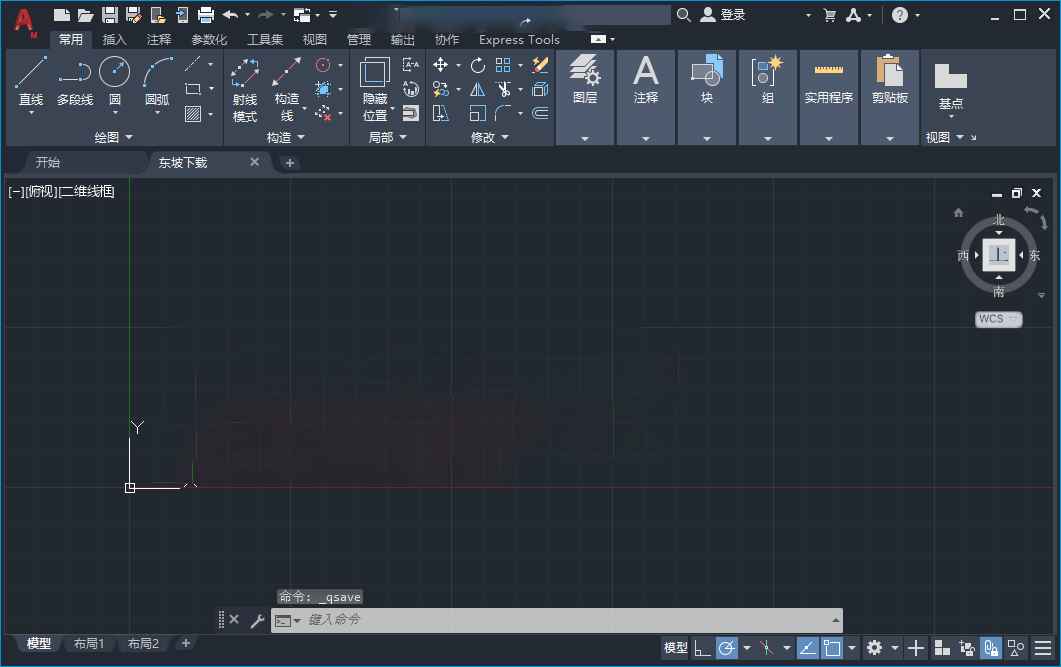Open the 注释 (Annotation) large A panel
Viewport: 1061px width, 667px height.
point(646,97)
